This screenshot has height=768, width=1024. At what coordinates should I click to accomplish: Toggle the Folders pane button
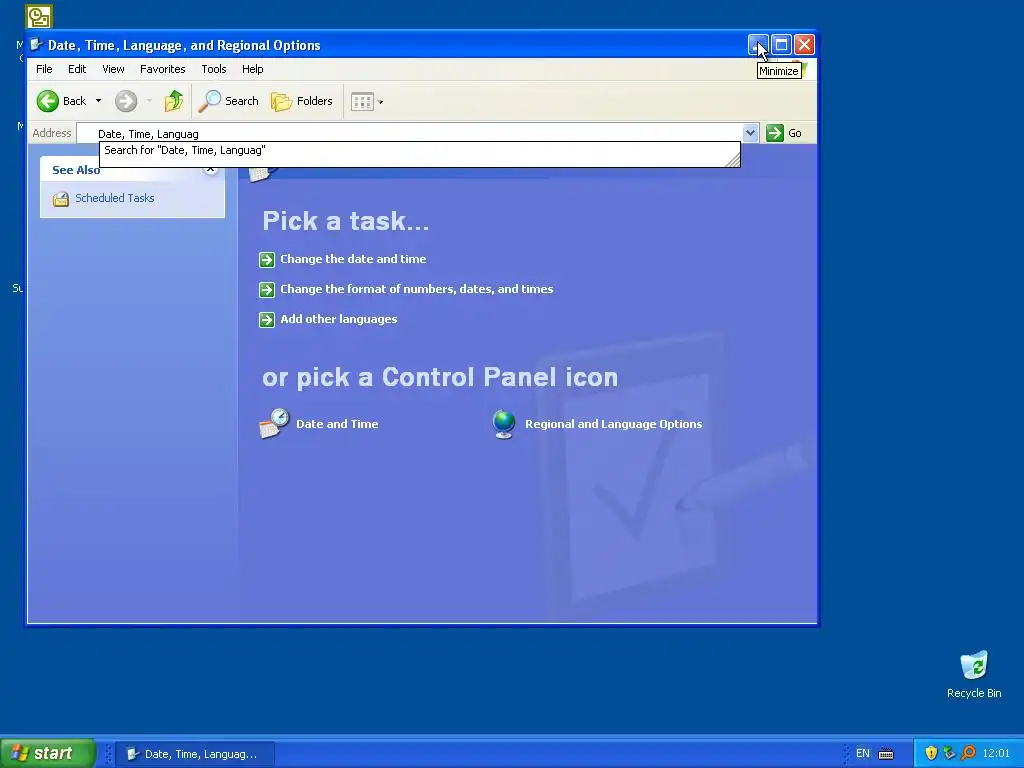(302, 101)
